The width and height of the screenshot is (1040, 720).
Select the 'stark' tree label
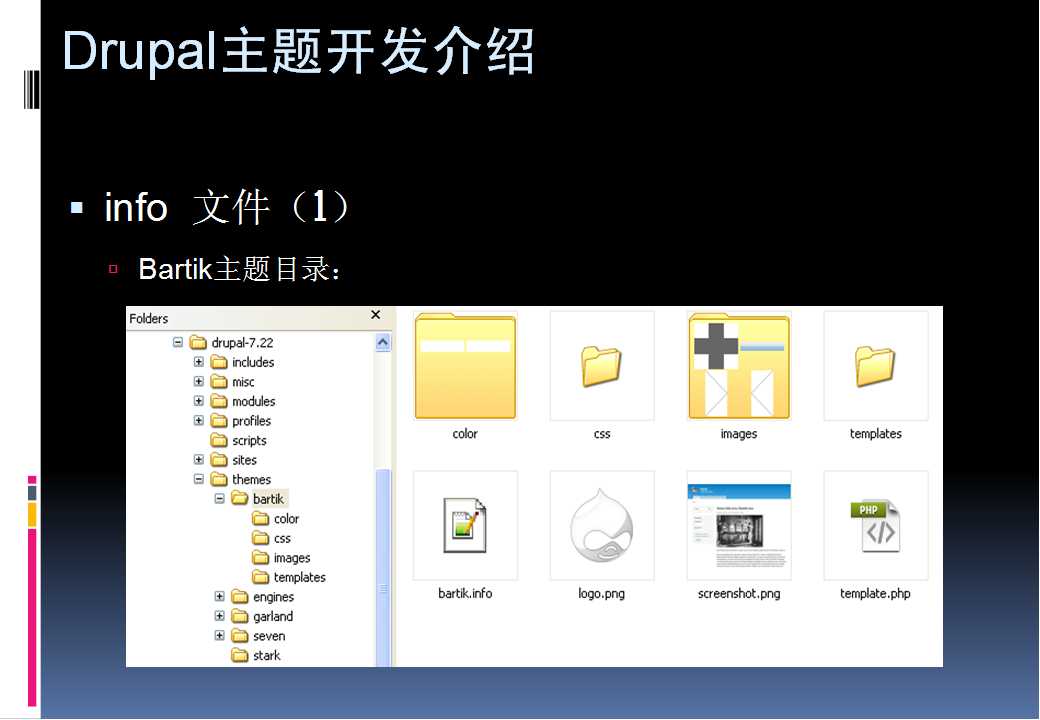pyautogui.click(x=267, y=656)
